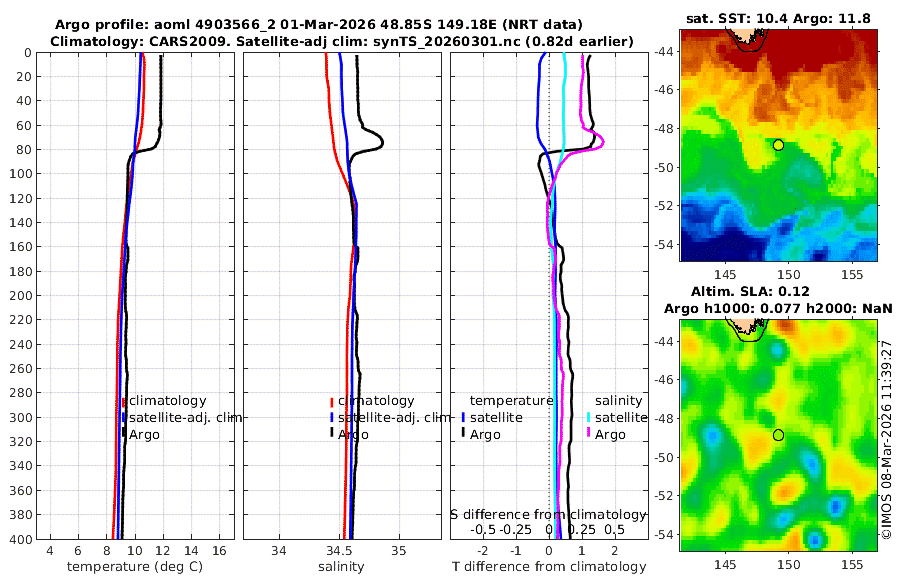Image resolution: width=900 pixels, height=580 pixels.
Task: Click the Tasmania landmass on SST map
Action: click(x=747, y=37)
